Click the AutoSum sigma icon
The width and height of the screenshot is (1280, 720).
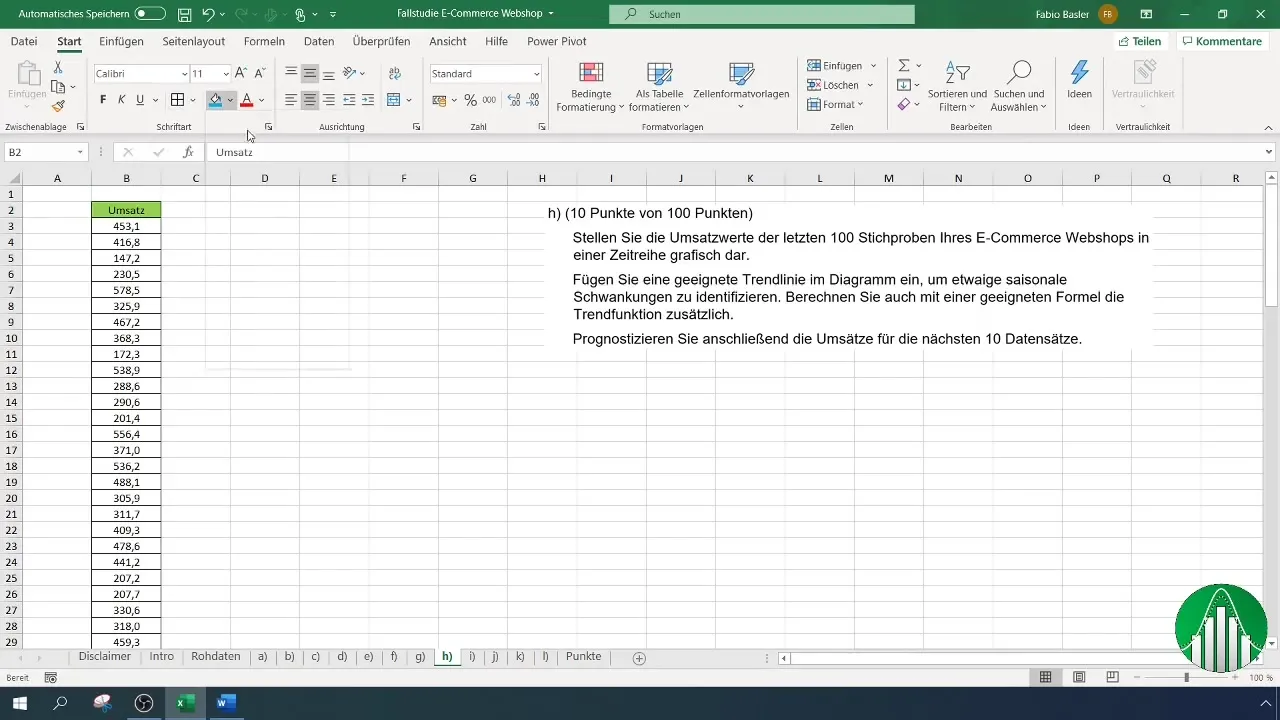(904, 66)
